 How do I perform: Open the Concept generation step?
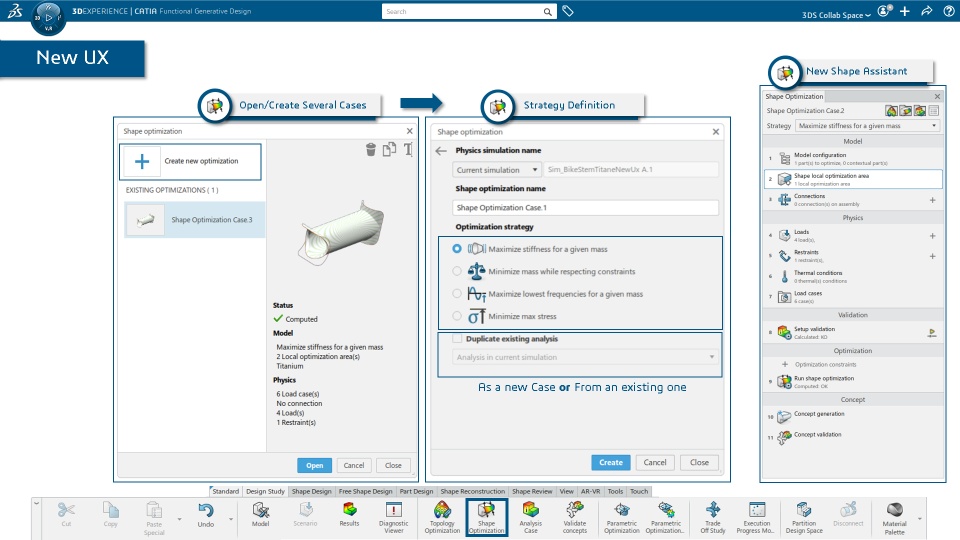(853, 417)
